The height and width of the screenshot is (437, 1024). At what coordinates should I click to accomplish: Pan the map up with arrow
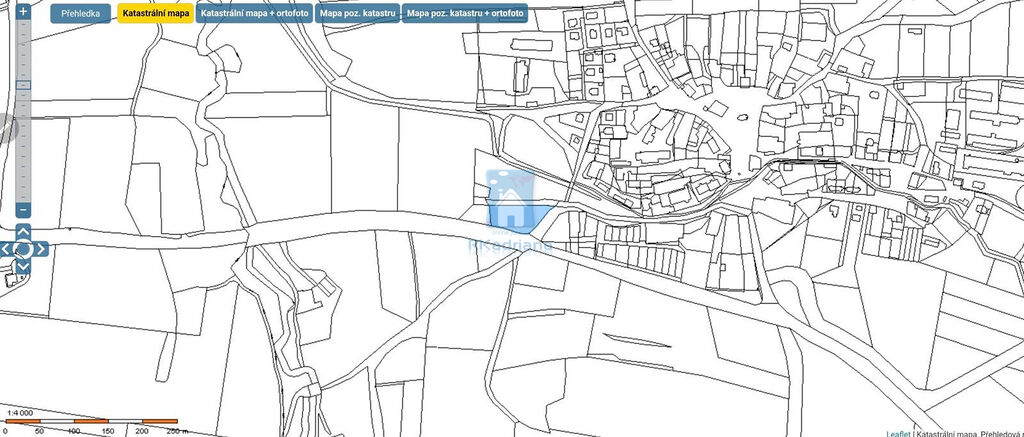(24, 232)
